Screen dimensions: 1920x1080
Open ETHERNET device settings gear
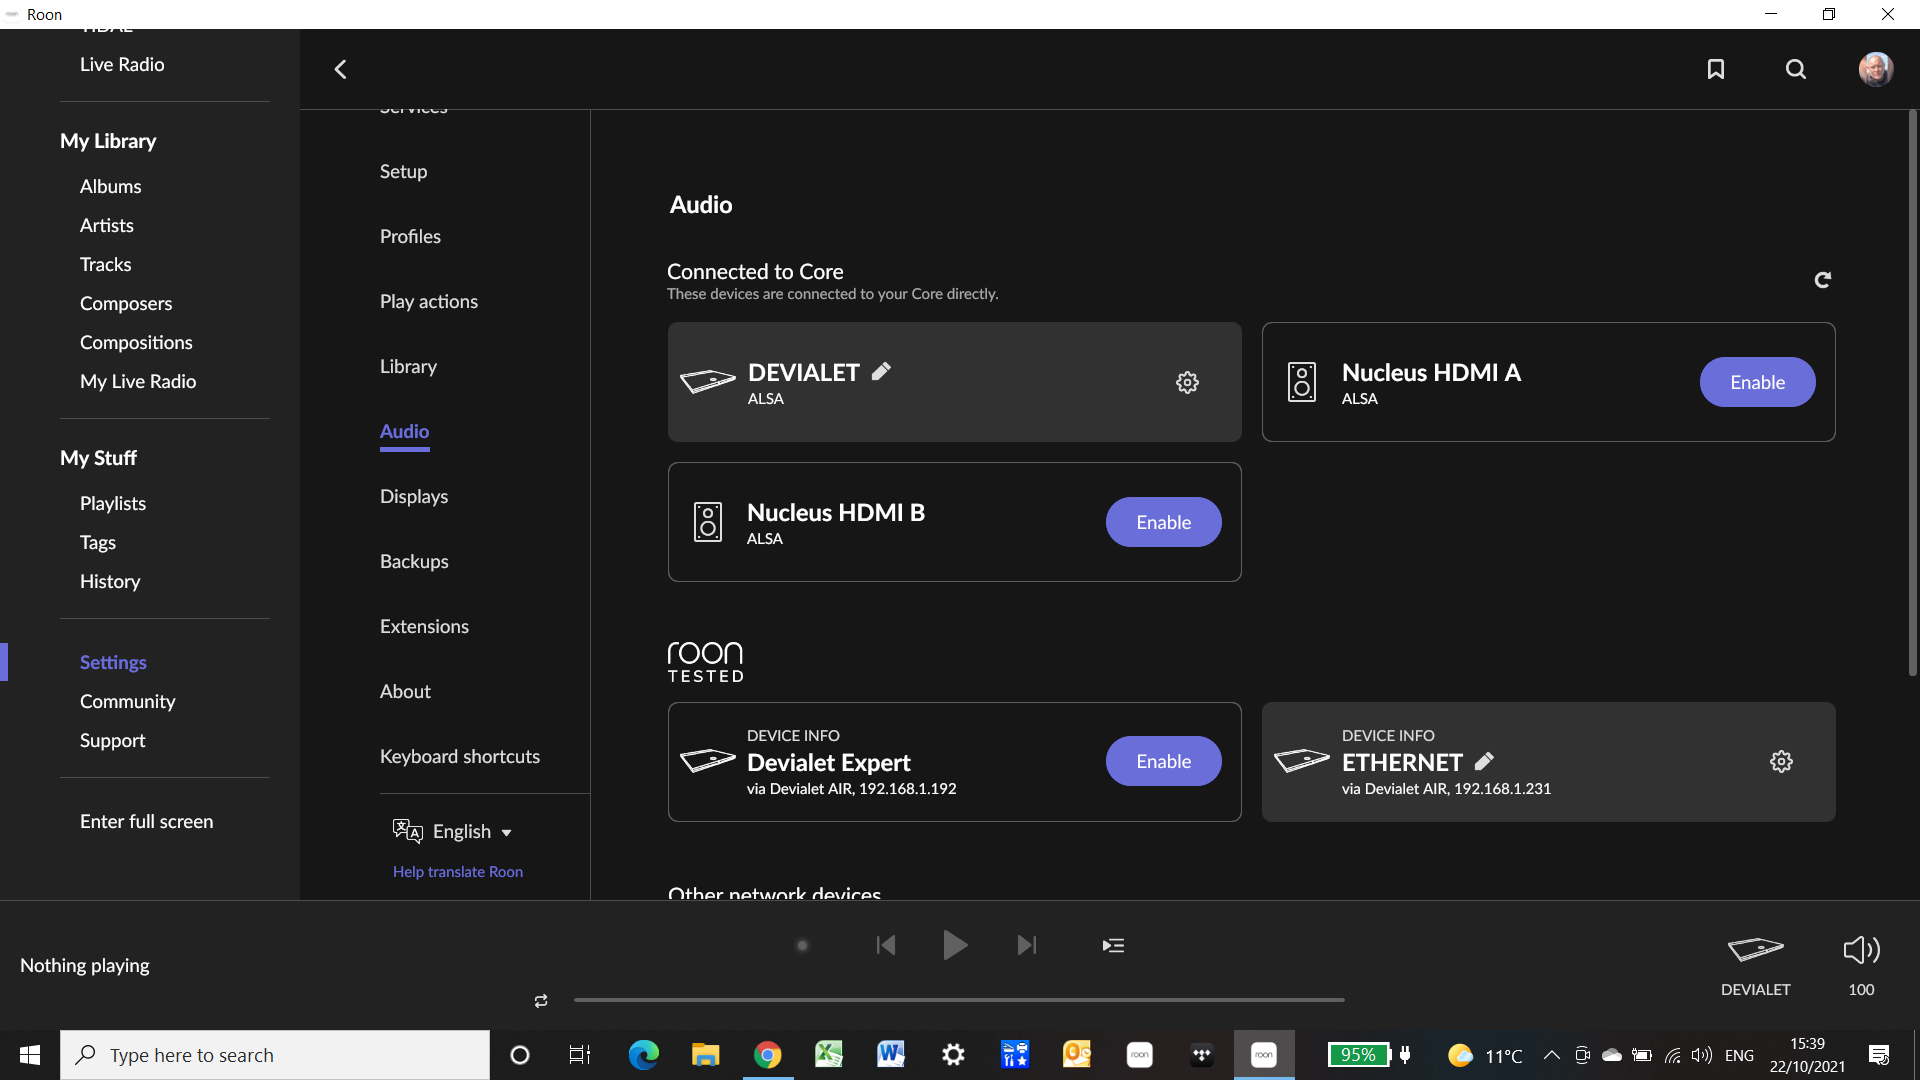(1781, 762)
